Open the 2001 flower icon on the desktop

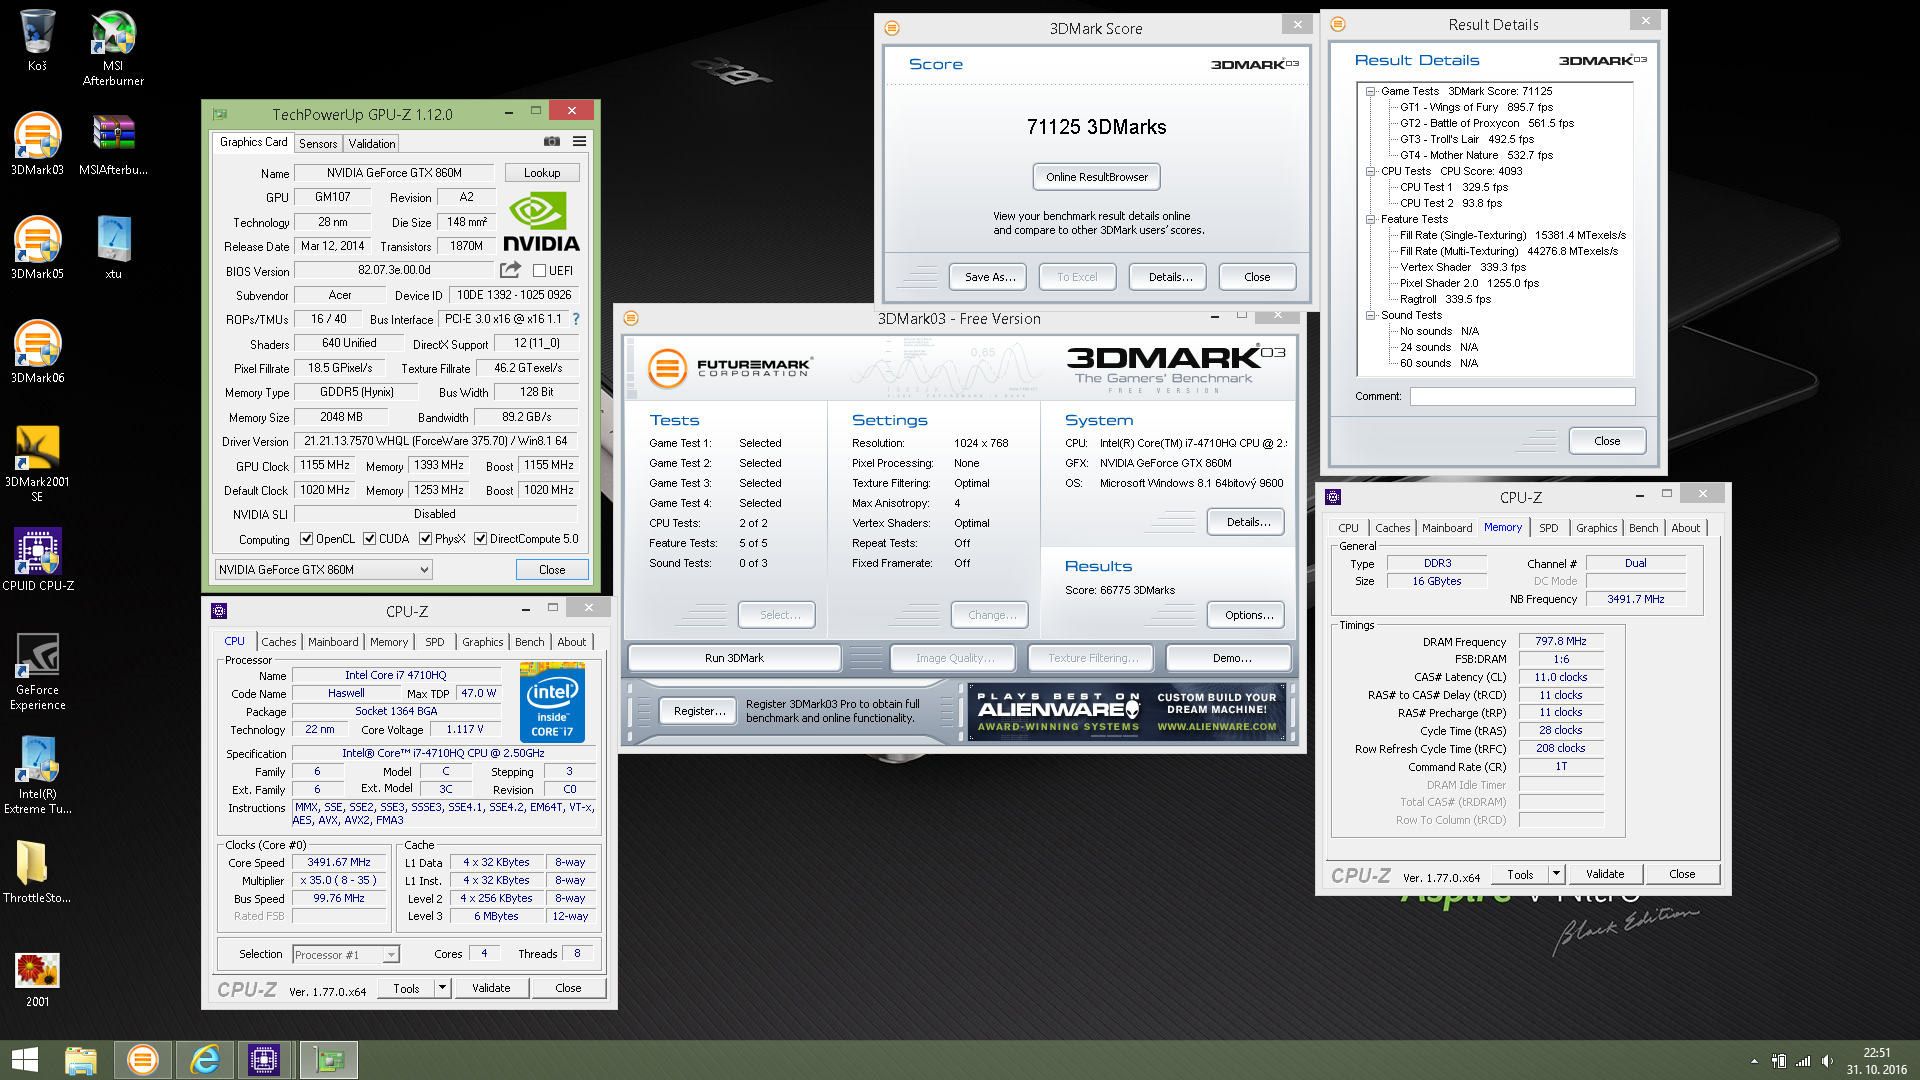coord(37,978)
